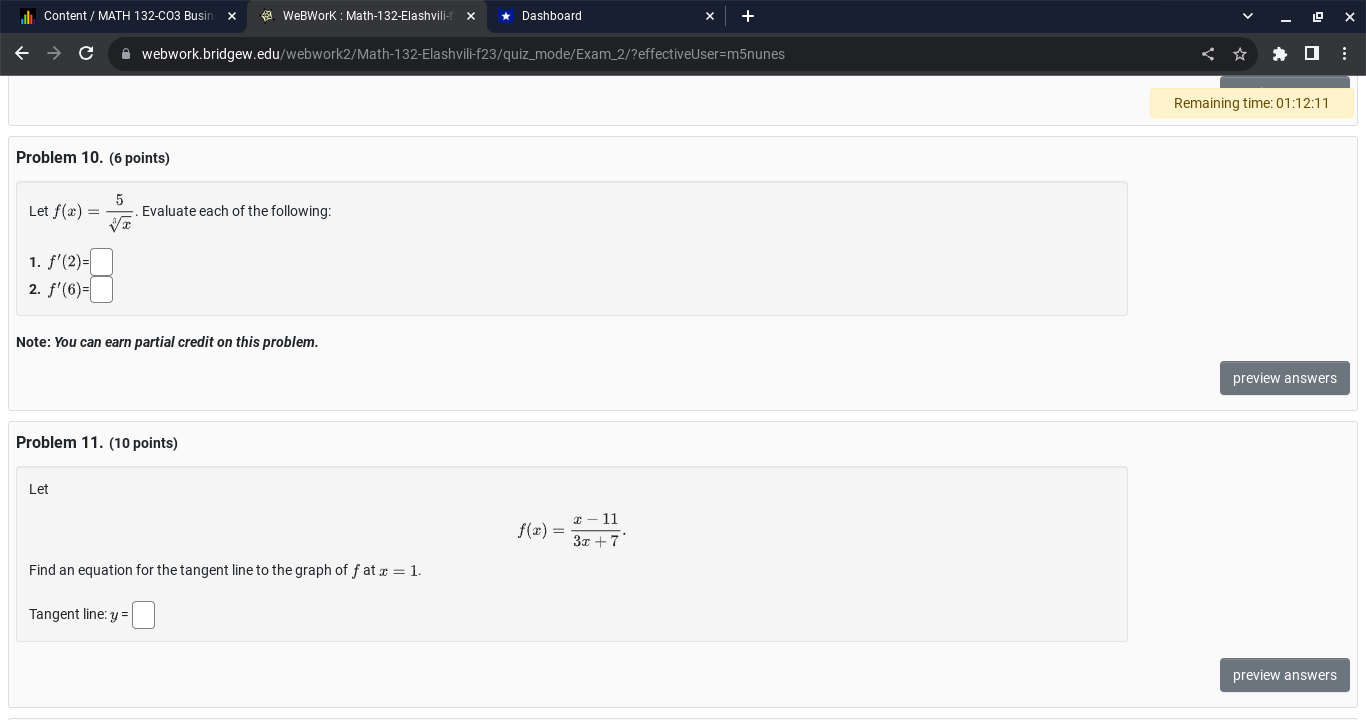Click the f'(6) answer box
Viewport: 1366px width, 720px height.
101,289
